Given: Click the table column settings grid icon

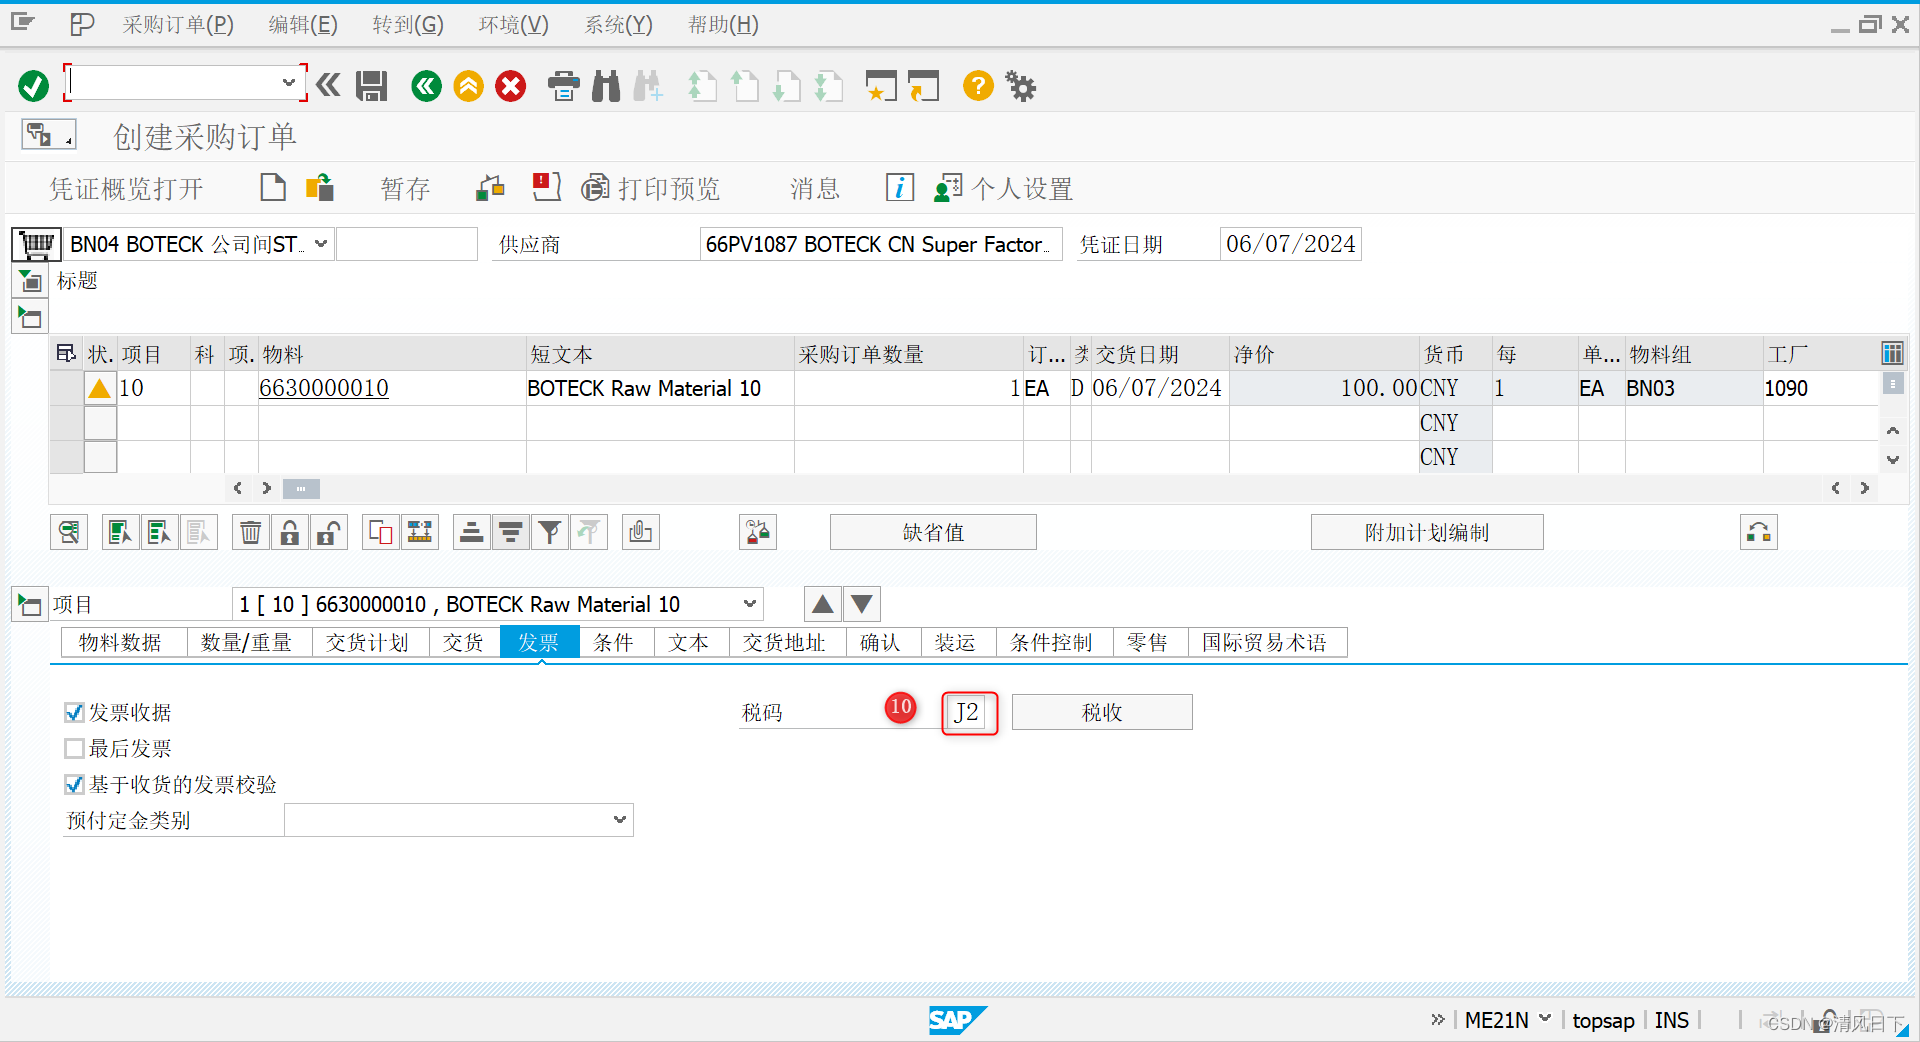Looking at the screenshot, I should point(1892,353).
